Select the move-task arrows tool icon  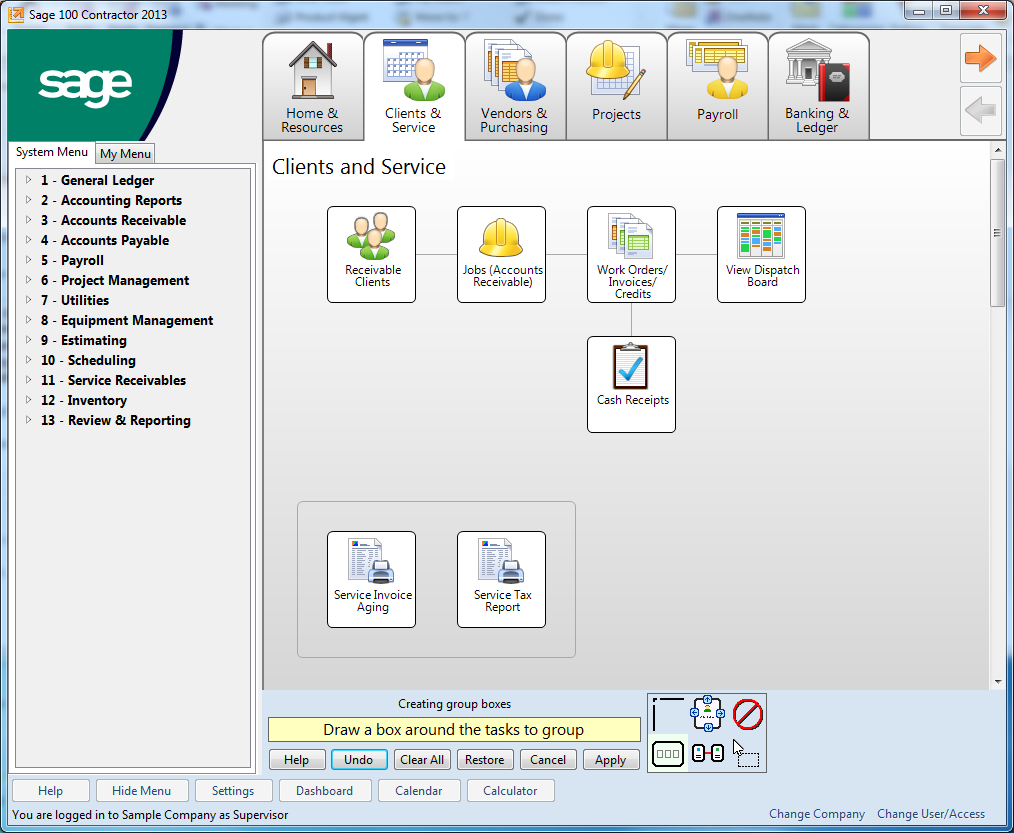pyautogui.click(x=707, y=713)
